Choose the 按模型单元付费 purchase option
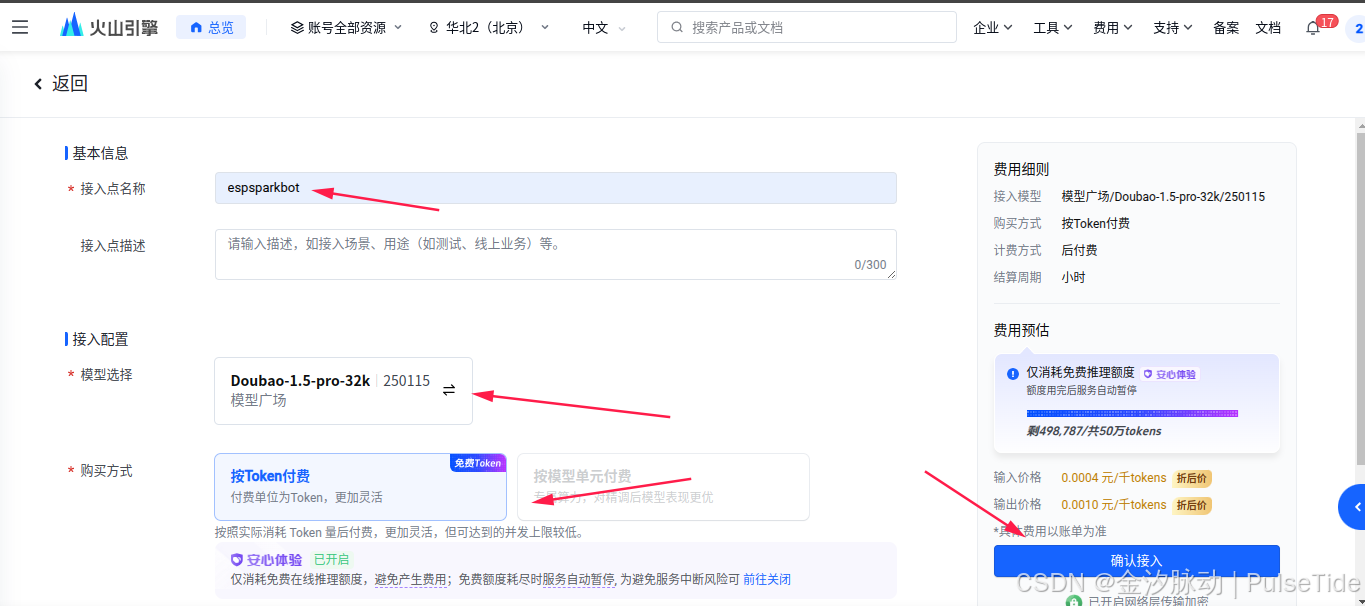1365x606 pixels. [x=663, y=487]
